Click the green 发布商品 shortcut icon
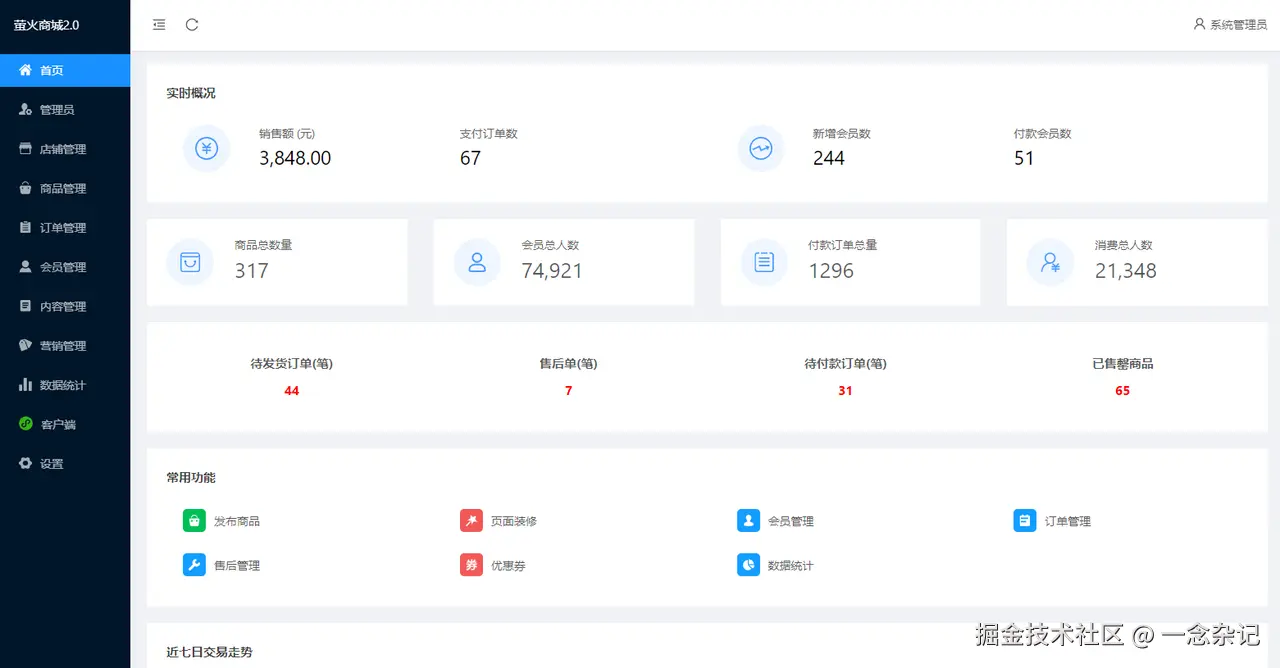1280x668 pixels. (194, 520)
